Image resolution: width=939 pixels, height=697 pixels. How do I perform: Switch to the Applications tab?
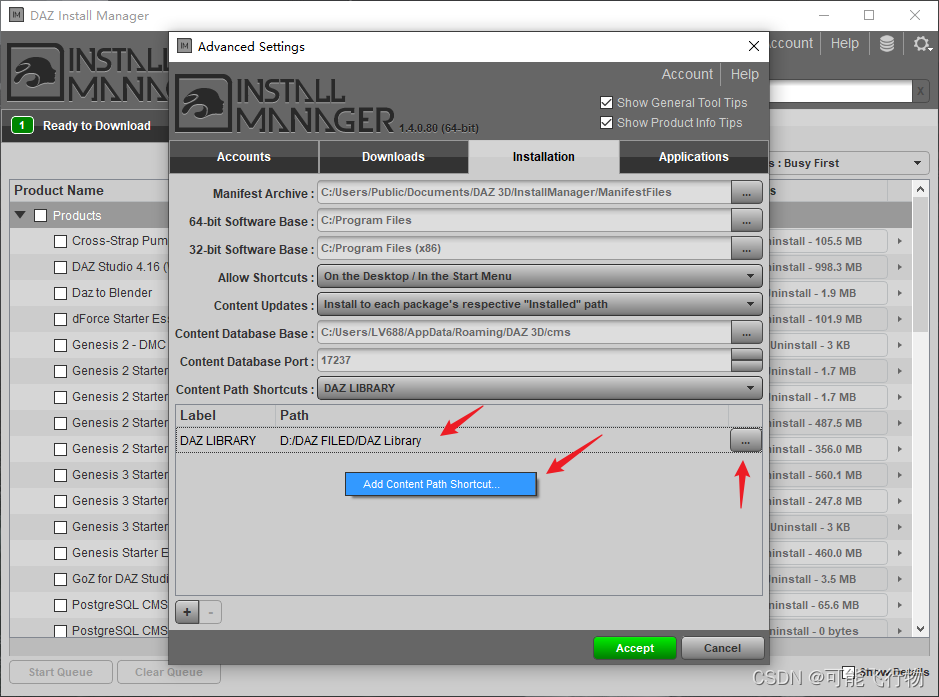point(693,157)
